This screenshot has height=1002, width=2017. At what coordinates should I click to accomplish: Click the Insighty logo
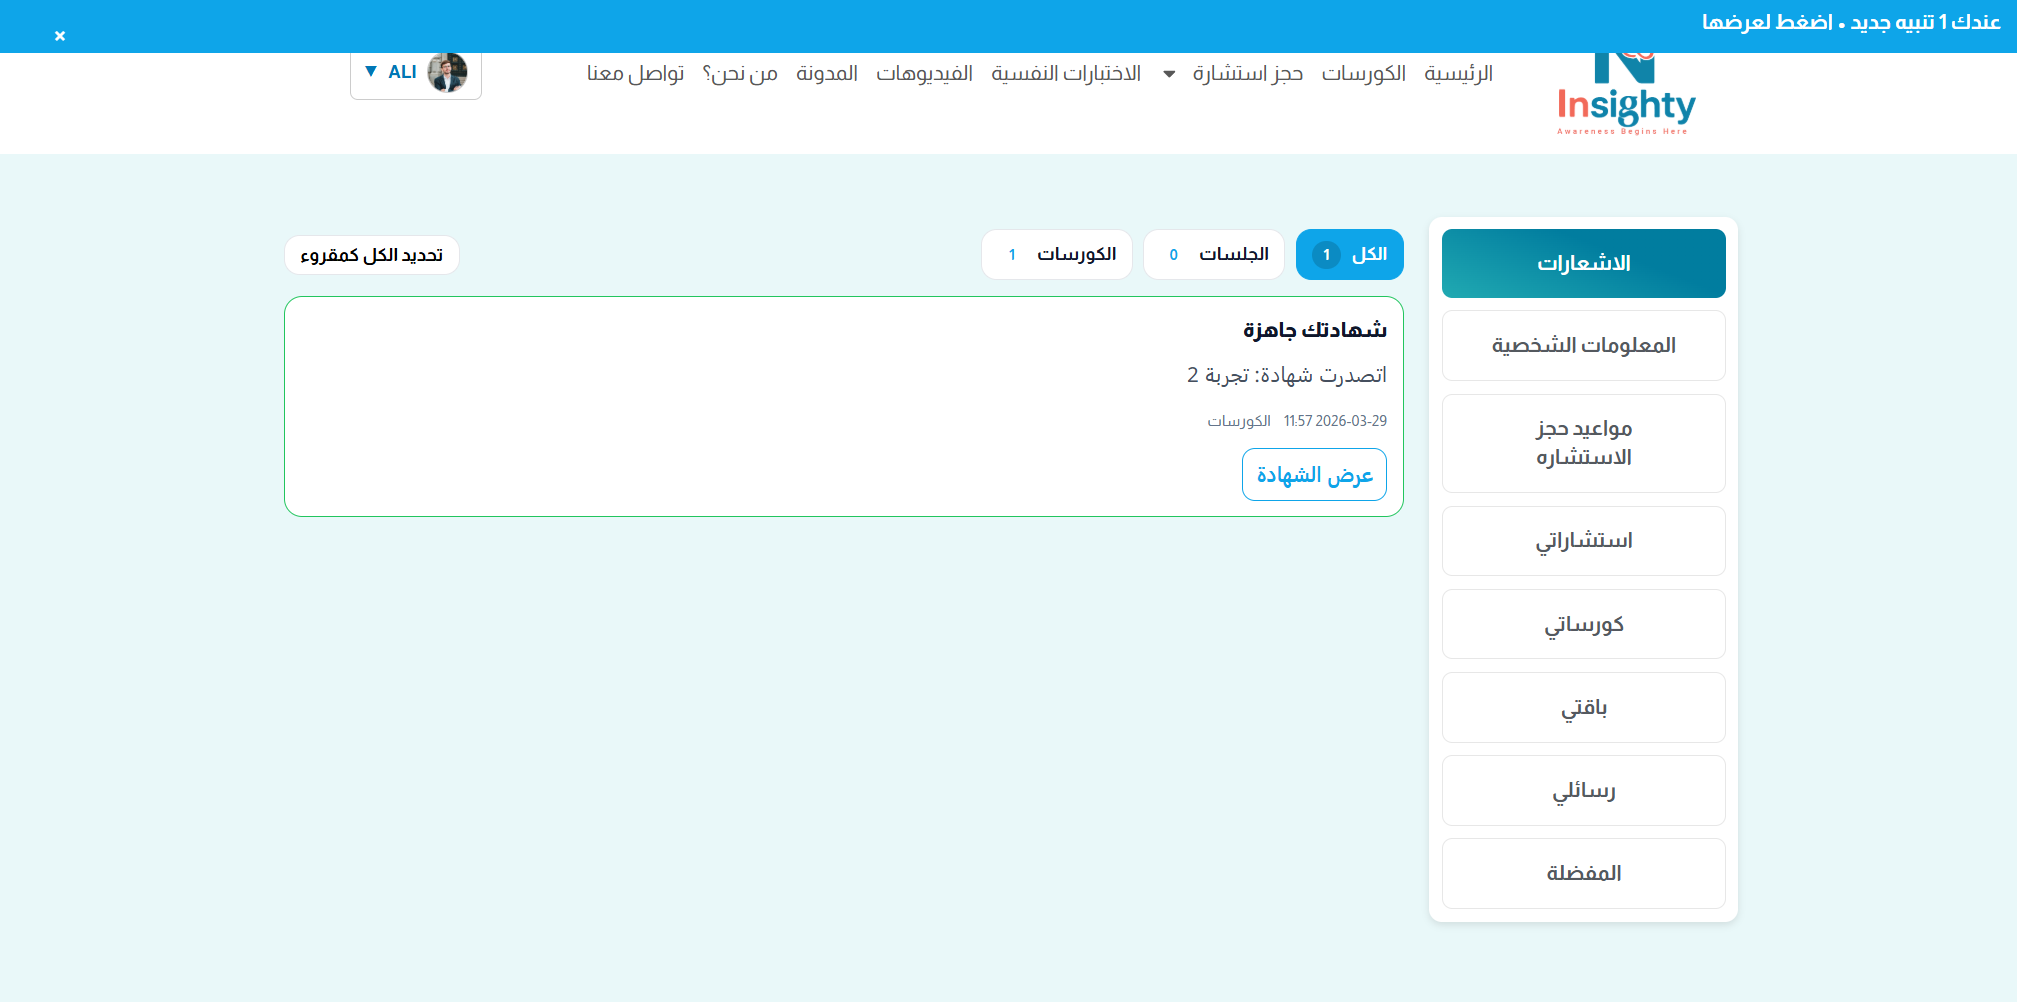(1625, 98)
